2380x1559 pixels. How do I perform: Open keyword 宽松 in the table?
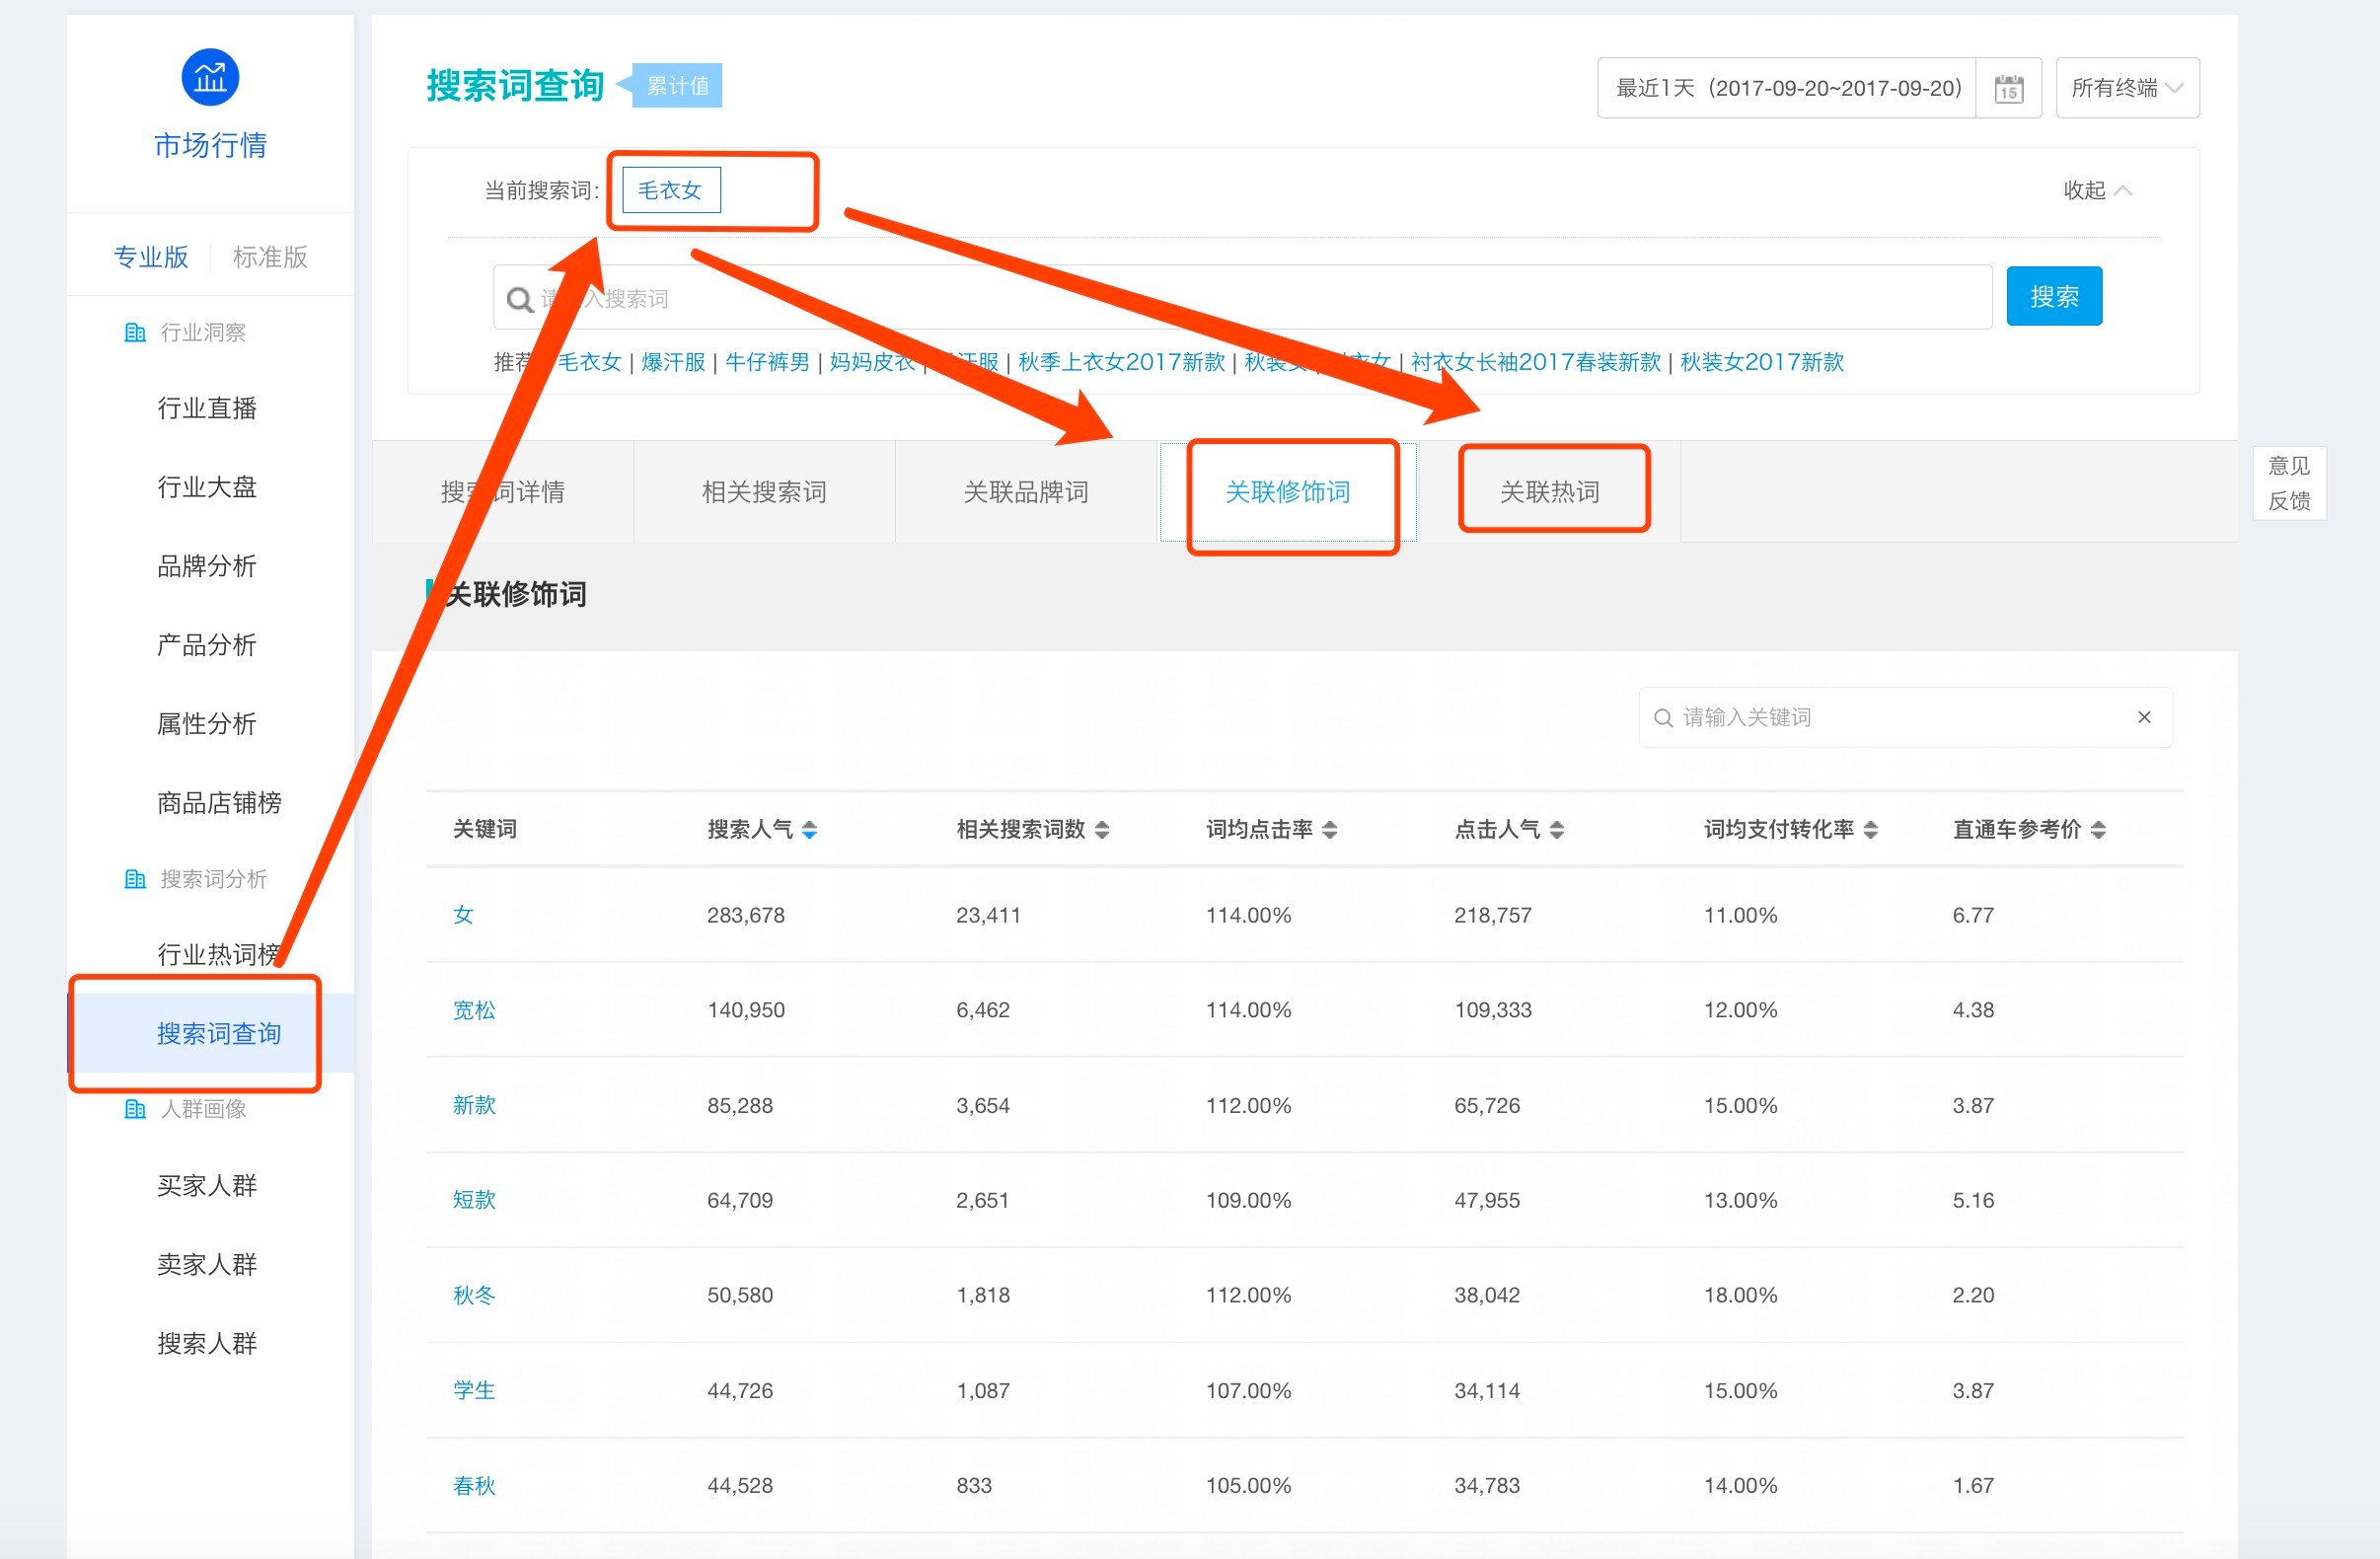point(474,1010)
